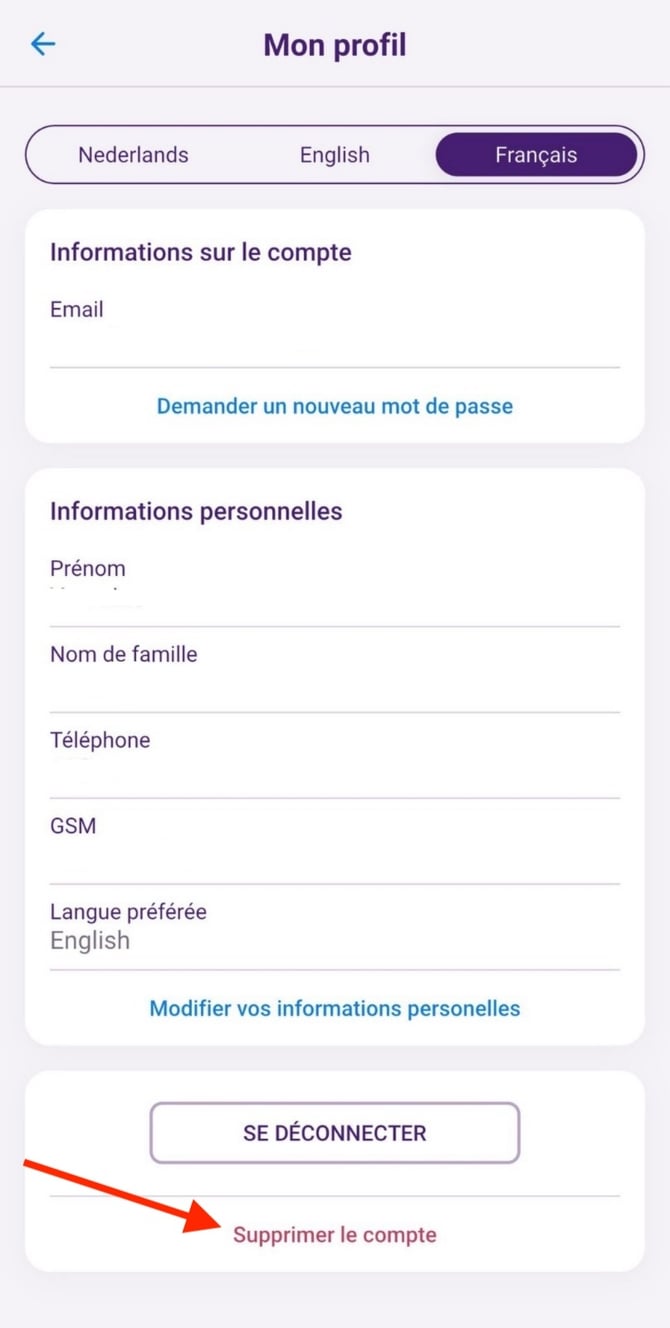670x1328 pixels.
Task: Click the red arrow pointing to delete account
Action: coord(120,1195)
